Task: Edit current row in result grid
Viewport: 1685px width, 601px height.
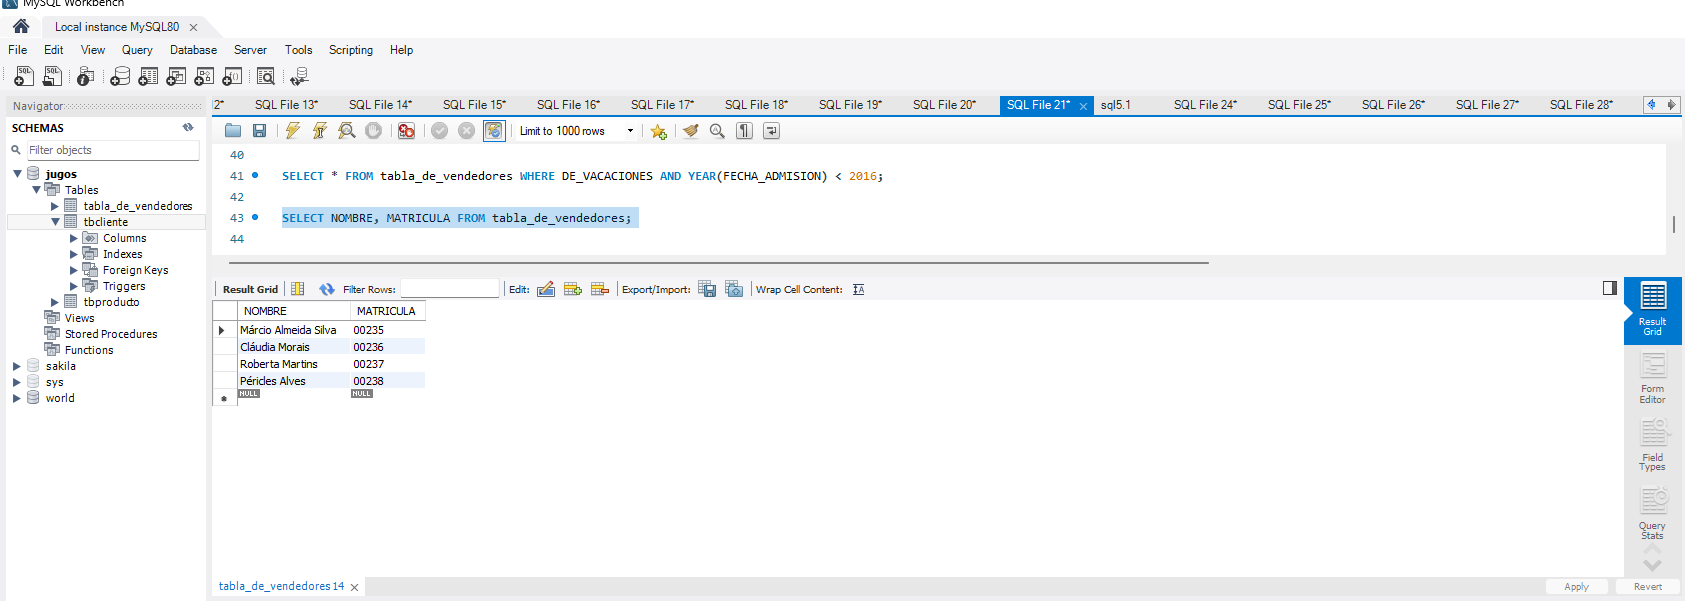Action: tap(546, 289)
